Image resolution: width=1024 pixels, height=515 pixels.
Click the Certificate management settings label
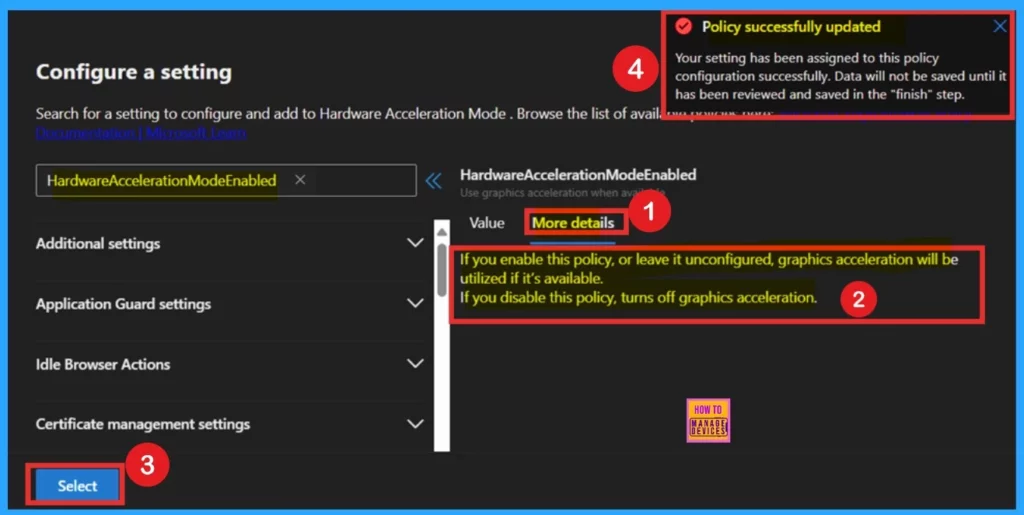click(143, 424)
